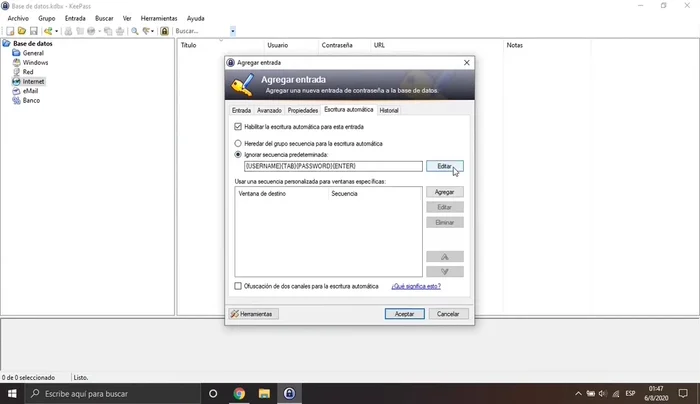Click the Notas column header

(546, 45)
